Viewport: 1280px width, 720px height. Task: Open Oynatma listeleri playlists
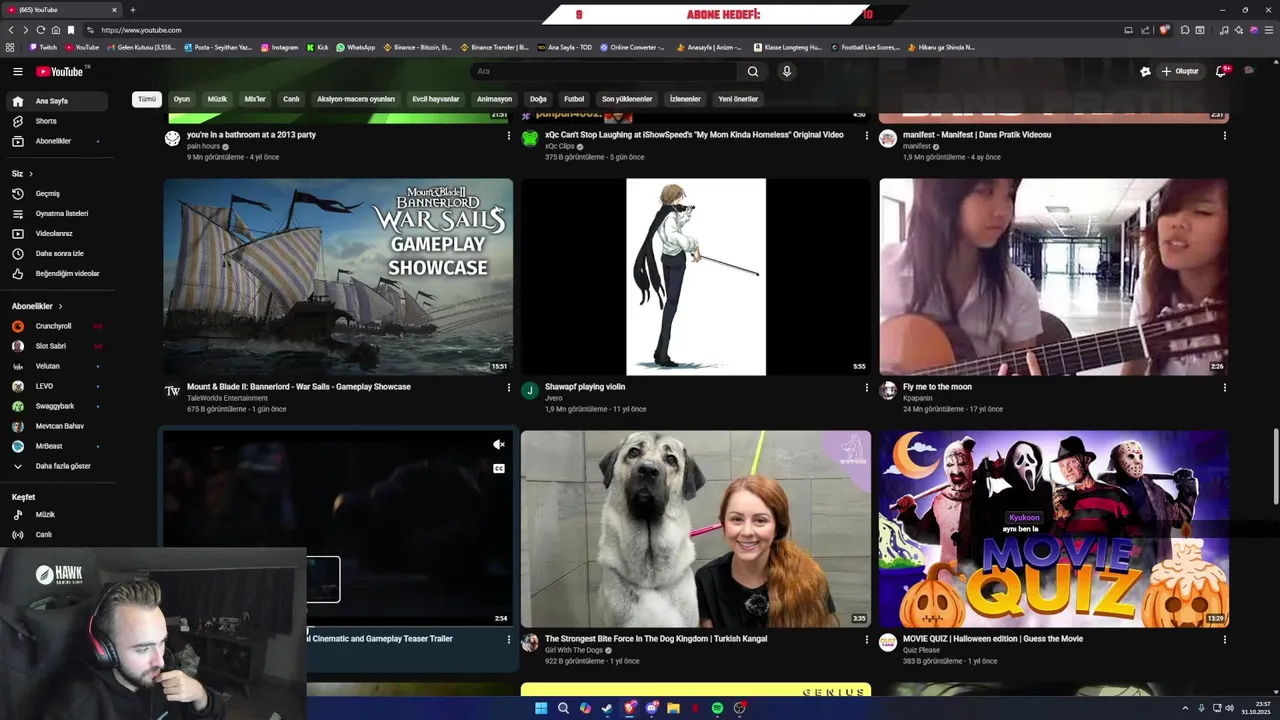click(x=59, y=213)
